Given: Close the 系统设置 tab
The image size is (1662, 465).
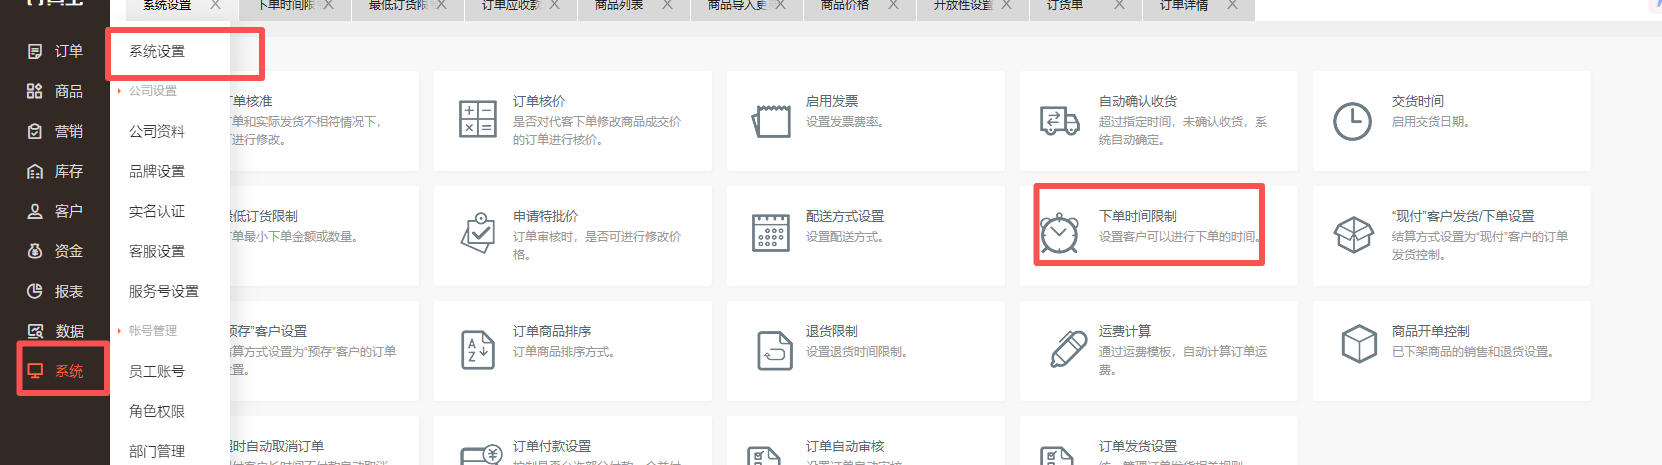Looking at the screenshot, I should click(215, 5).
